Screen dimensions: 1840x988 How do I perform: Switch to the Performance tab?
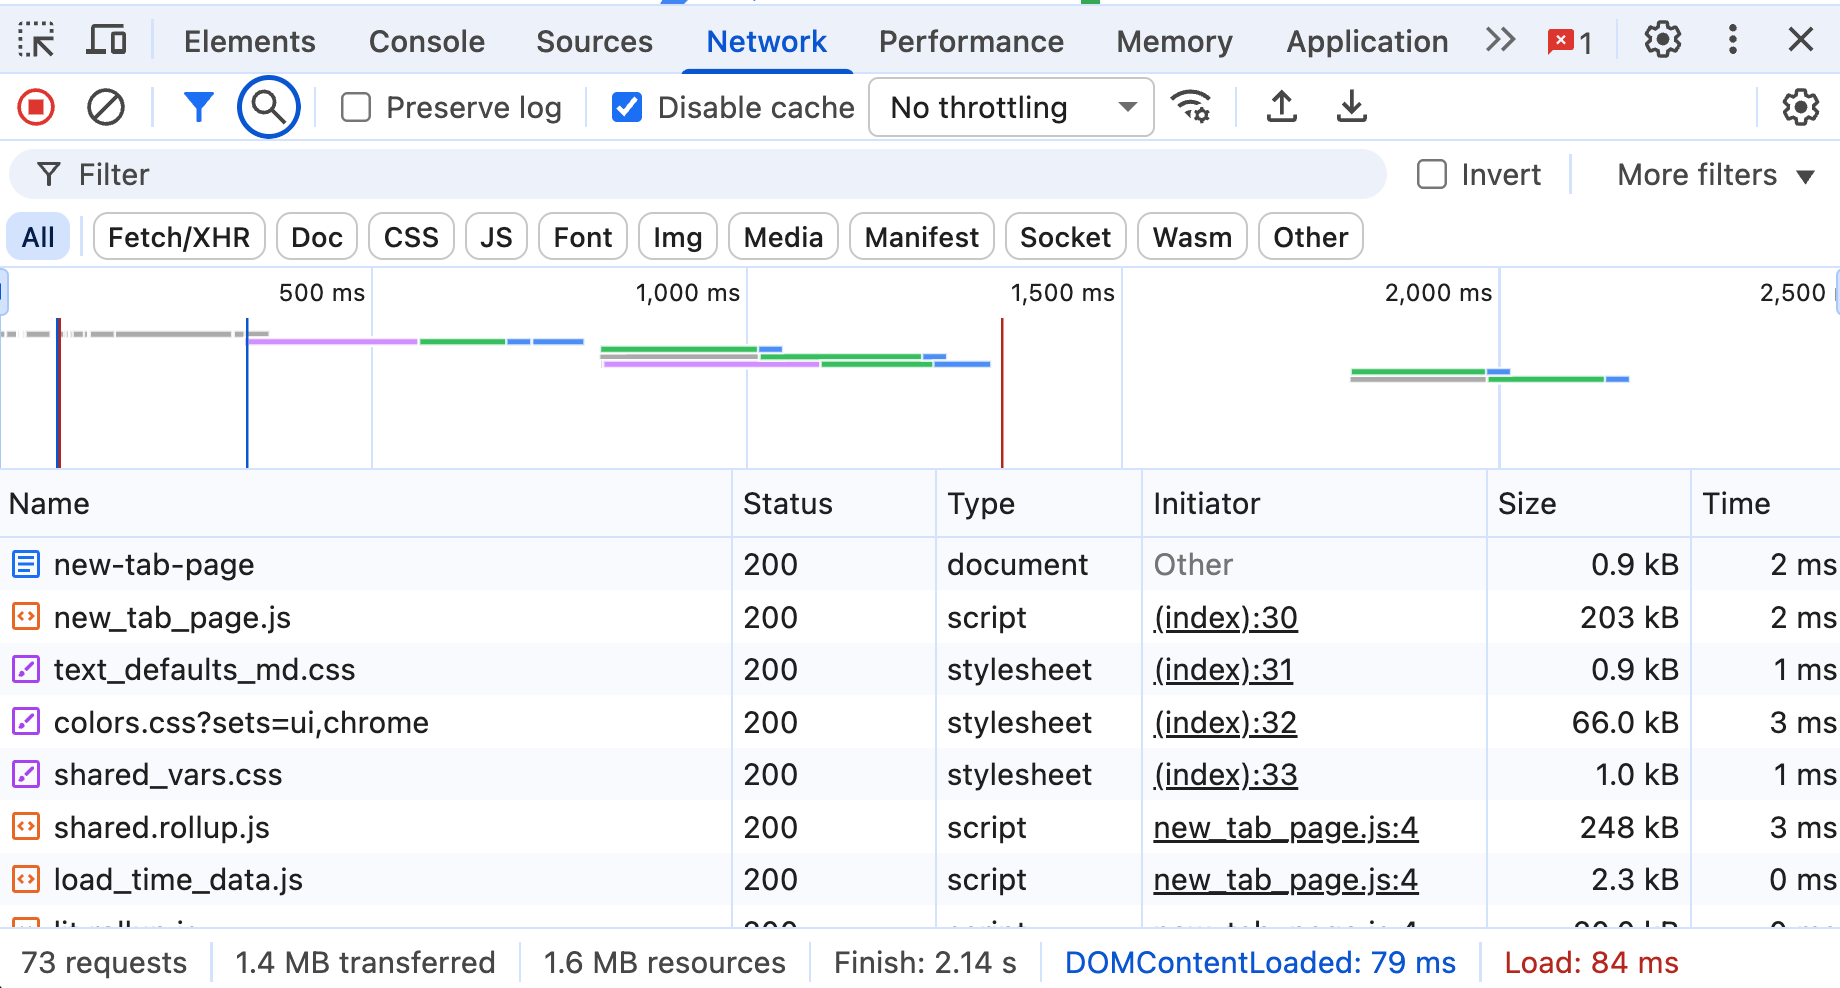[970, 41]
